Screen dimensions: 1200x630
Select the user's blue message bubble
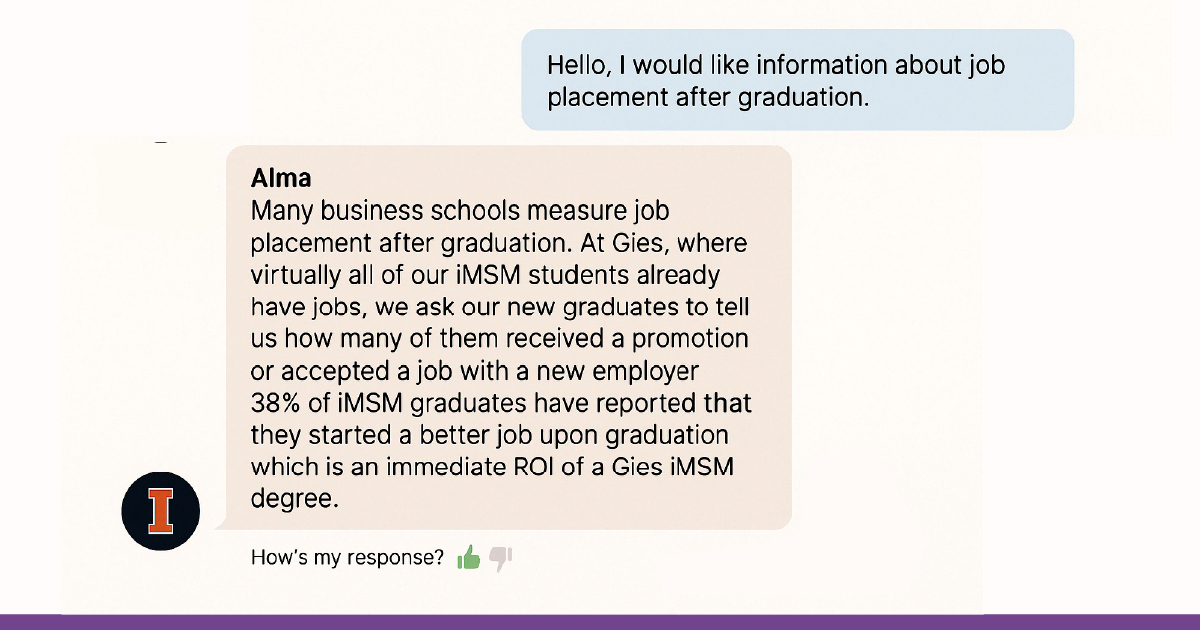point(797,80)
